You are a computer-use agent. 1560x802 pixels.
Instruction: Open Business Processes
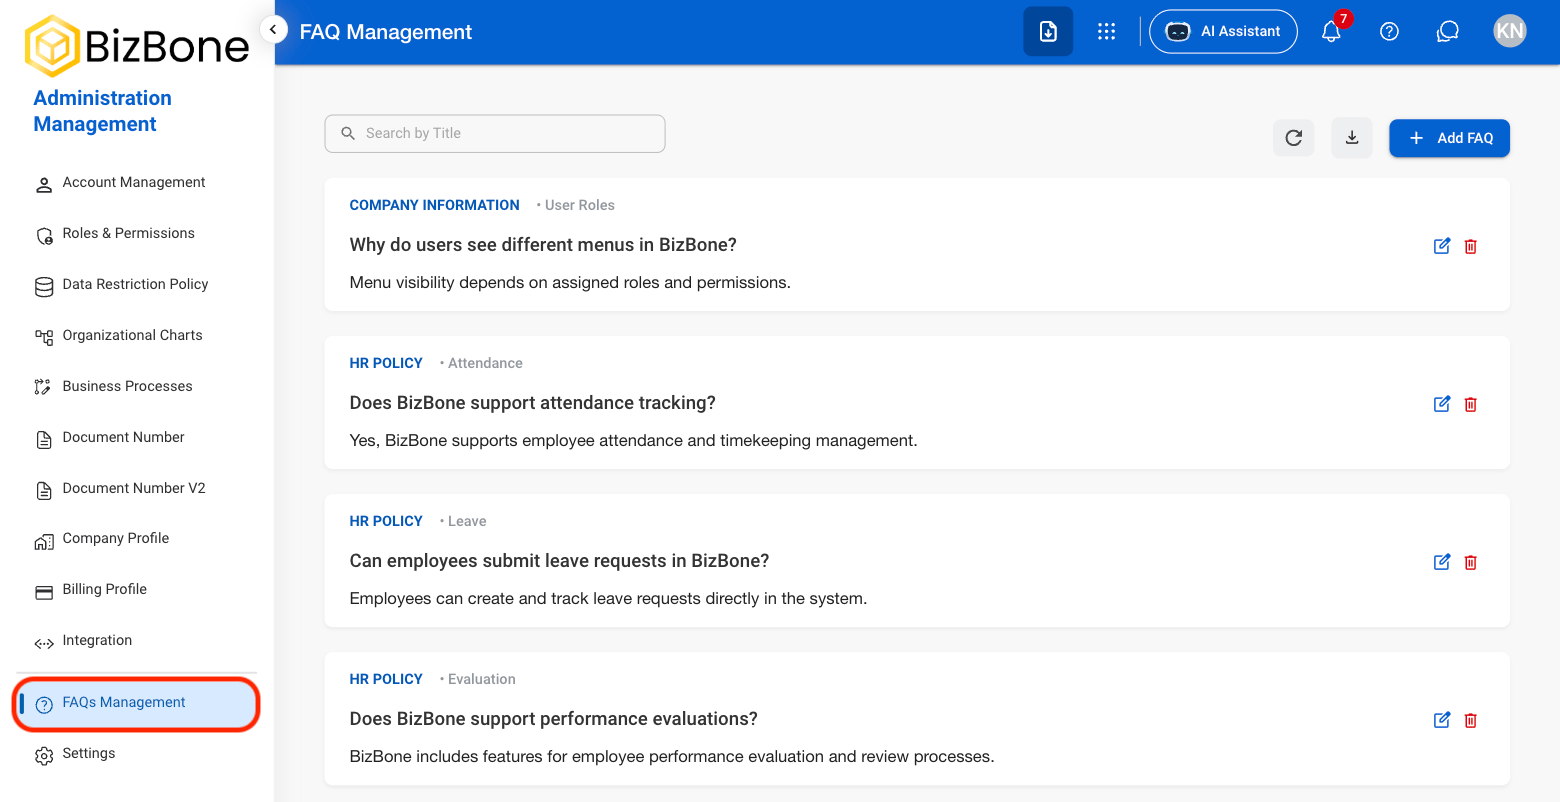[136, 387]
